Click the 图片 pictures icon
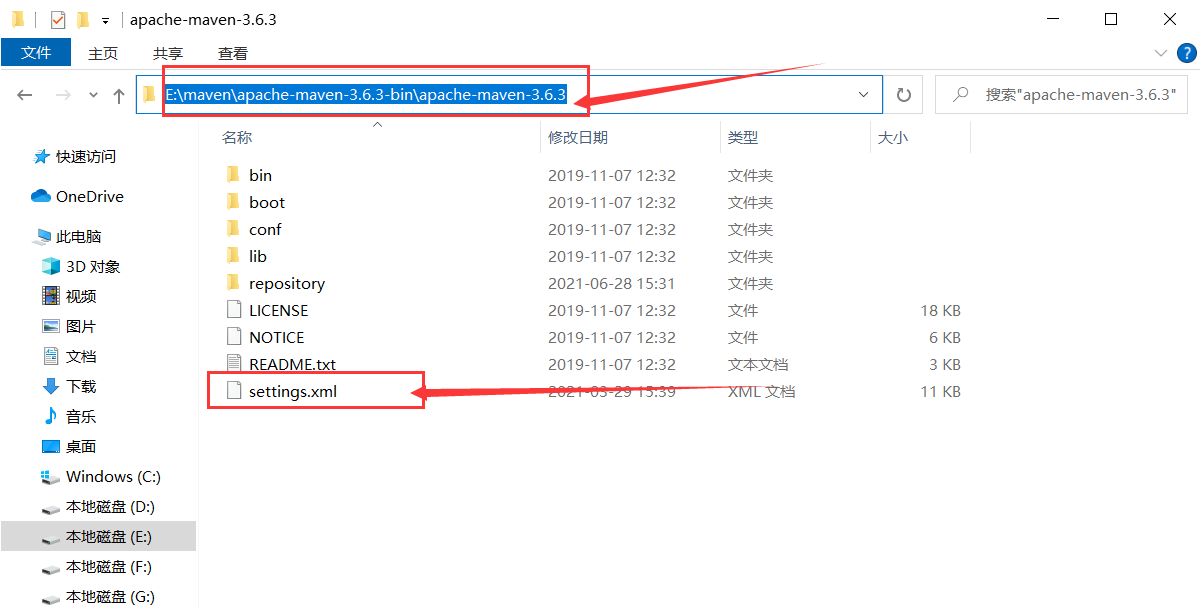Viewport: 1201px width, 608px height. pos(51,326)
